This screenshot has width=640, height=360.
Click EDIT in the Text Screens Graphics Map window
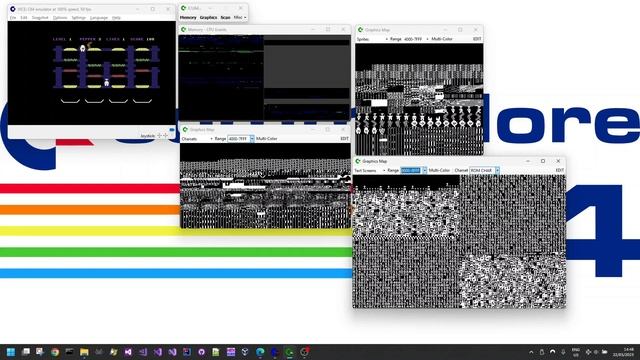(560, 171)
